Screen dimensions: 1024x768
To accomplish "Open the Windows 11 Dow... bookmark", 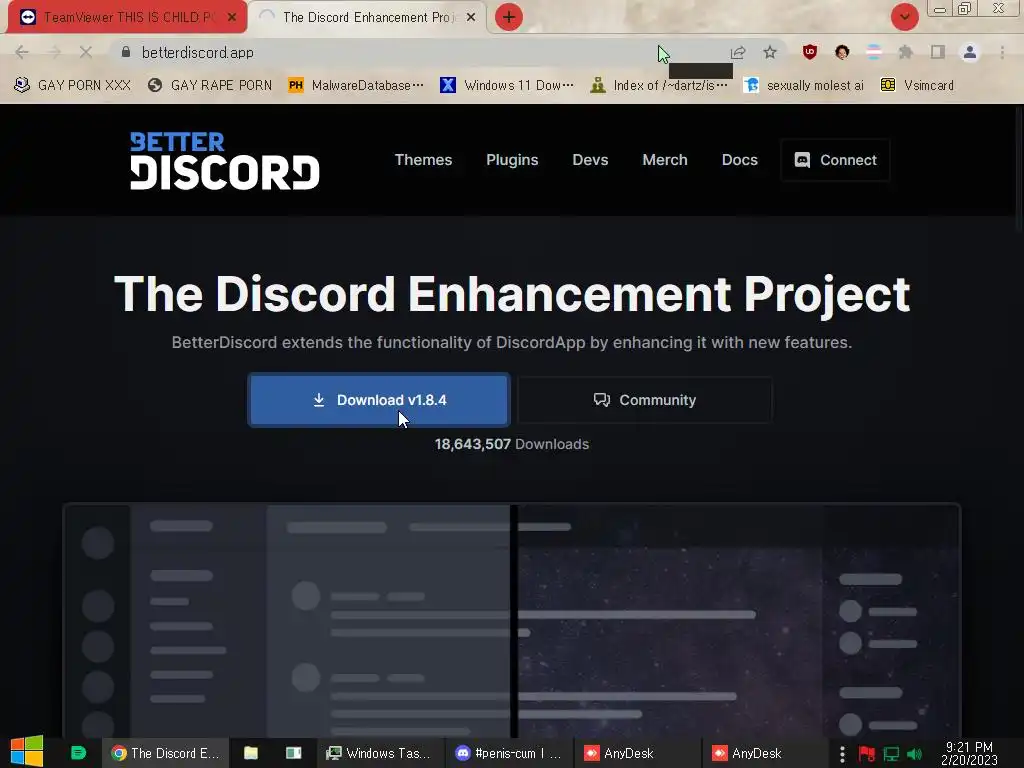I will point(507,86).
